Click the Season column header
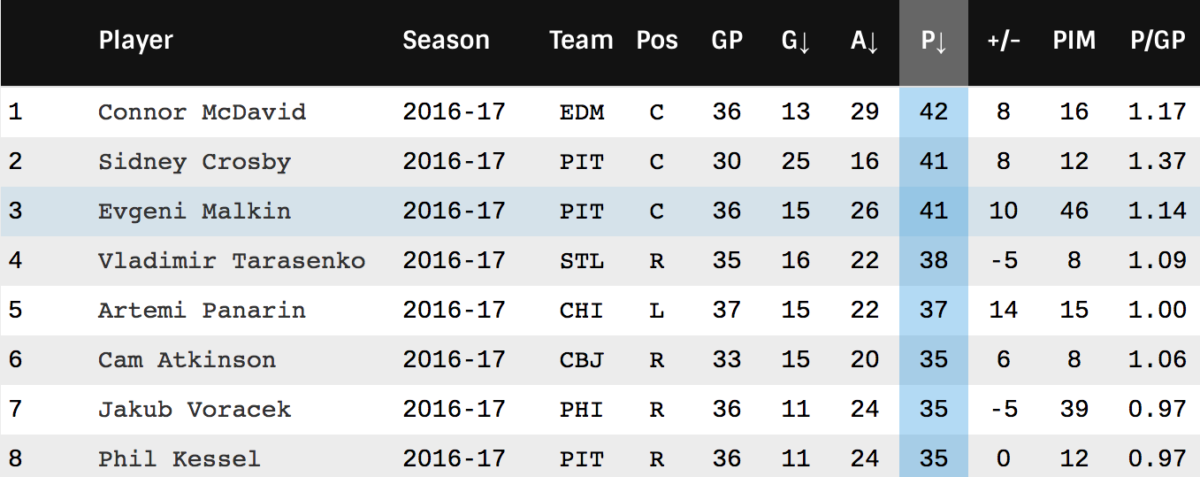 point(446,41)
